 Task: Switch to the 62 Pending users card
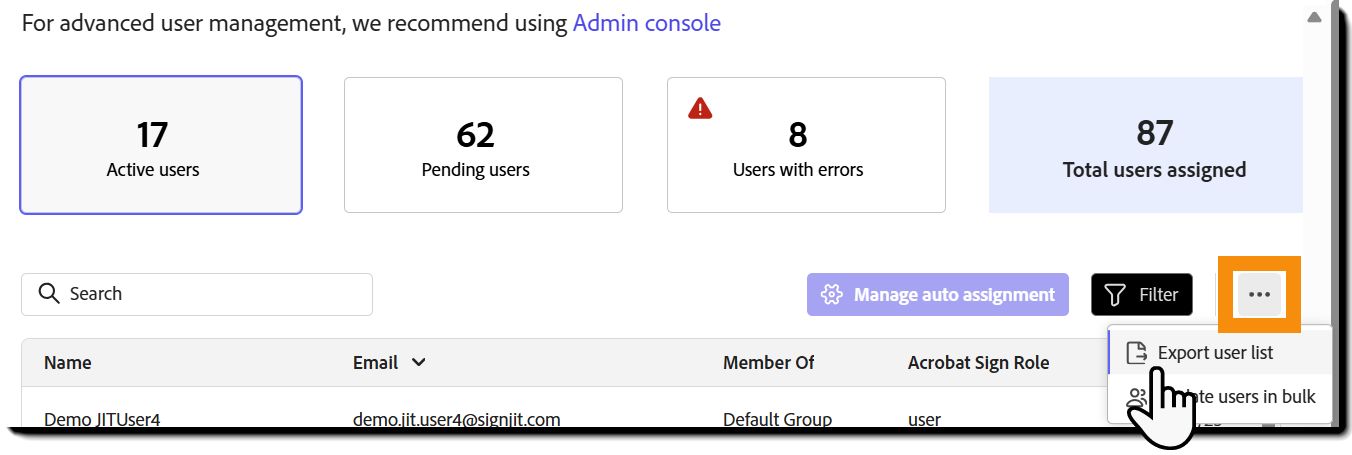click(x=483, y=145)
